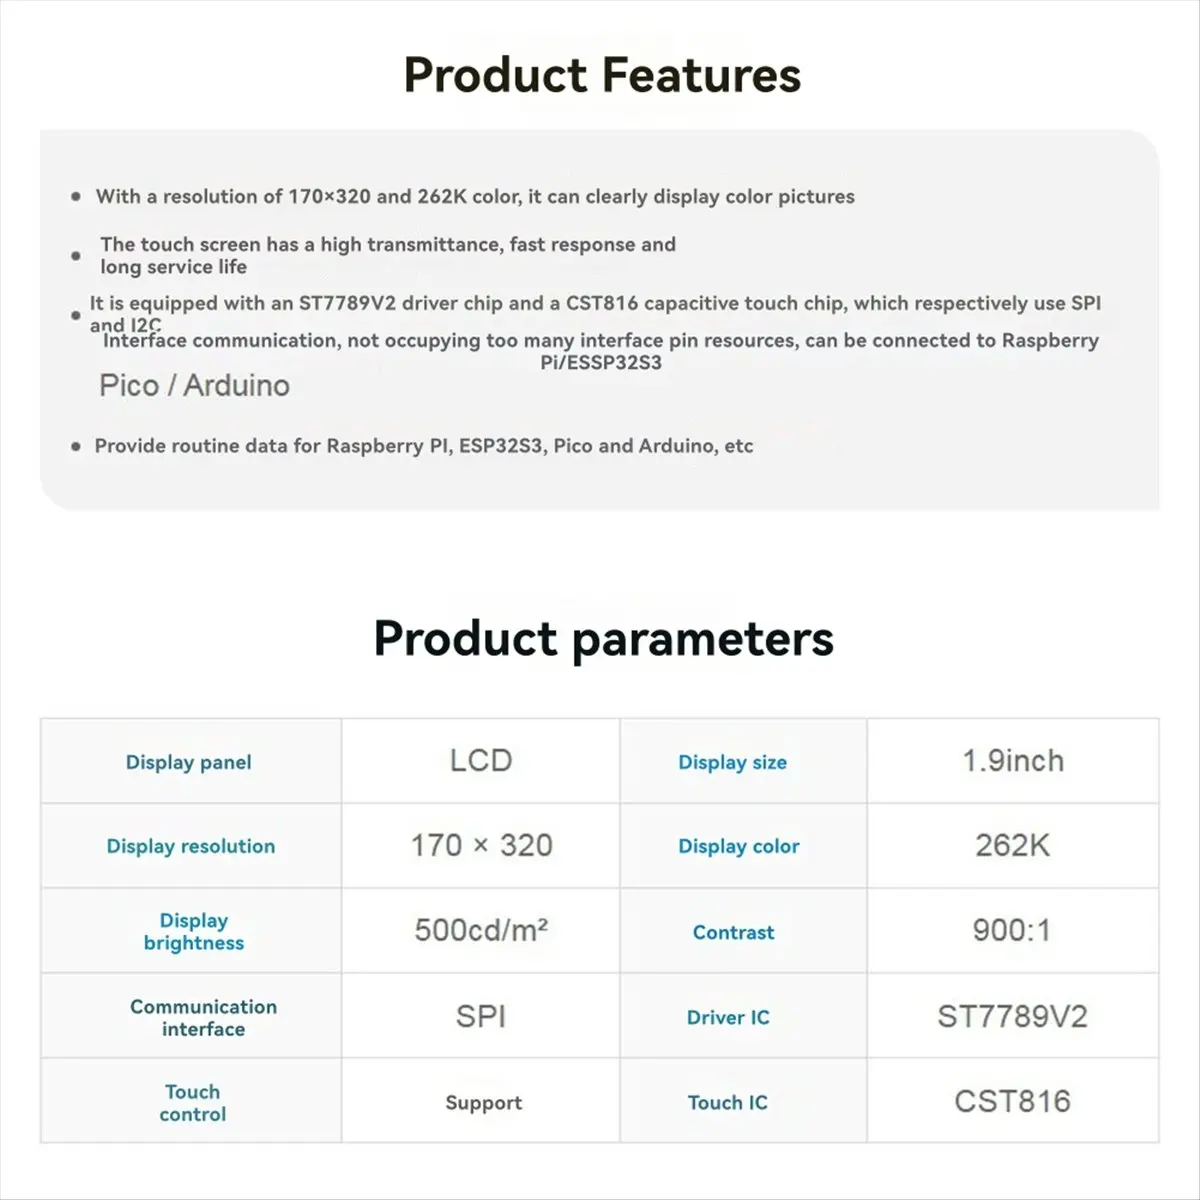Select the Display brightness label
The image size is (1200, 1200).
[193, 931]
